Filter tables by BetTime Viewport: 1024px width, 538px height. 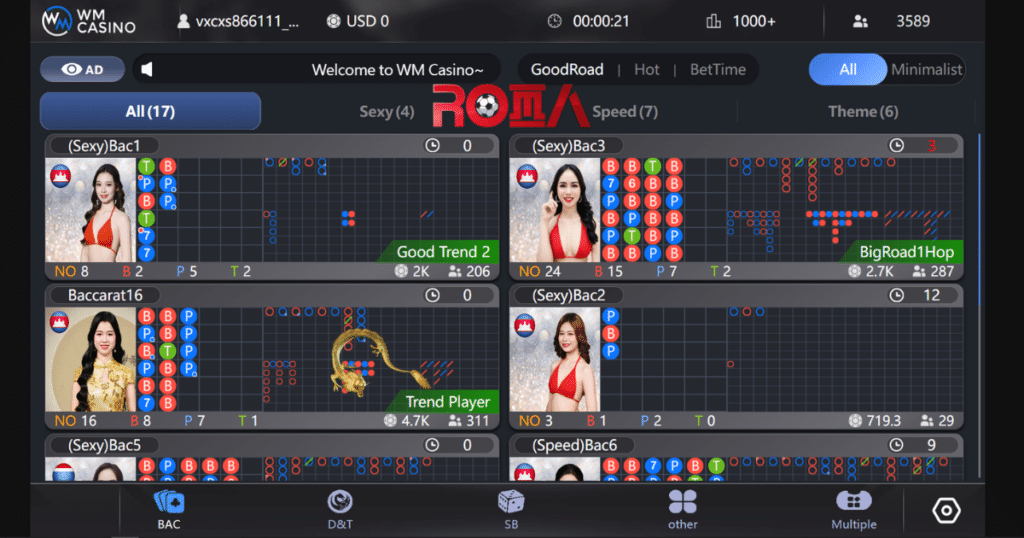(x=717, y=69)
